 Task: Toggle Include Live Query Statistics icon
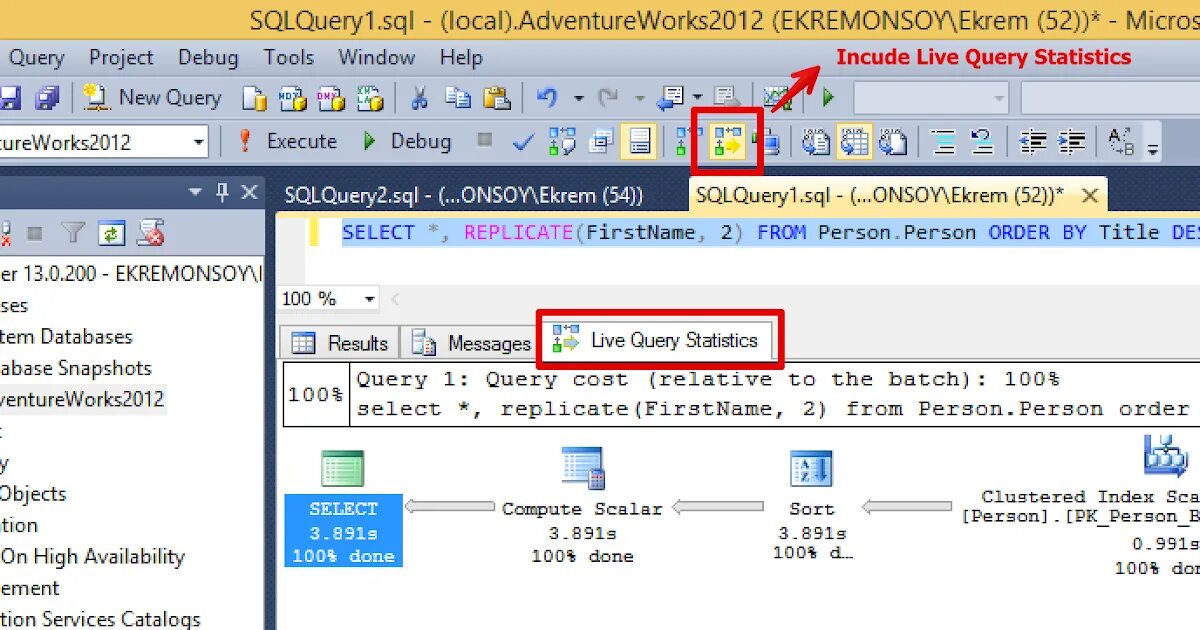coord(727,142)
